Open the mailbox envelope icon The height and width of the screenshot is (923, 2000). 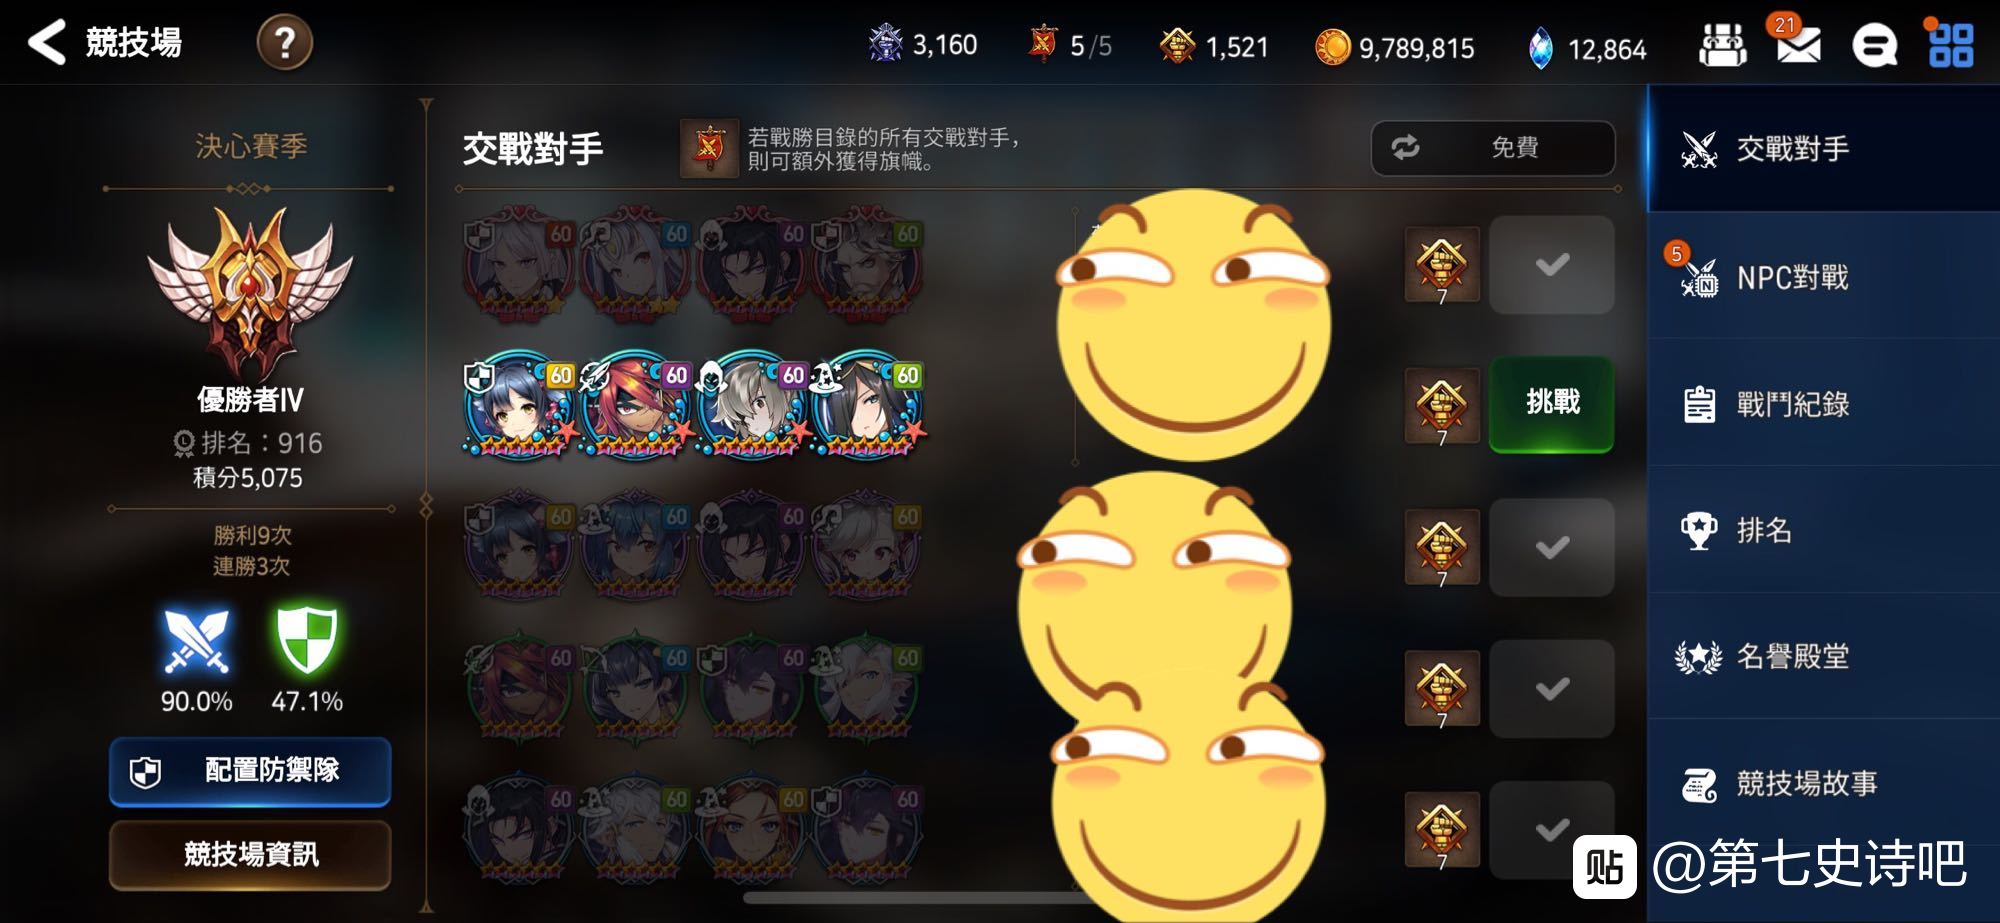(1797, 43)
